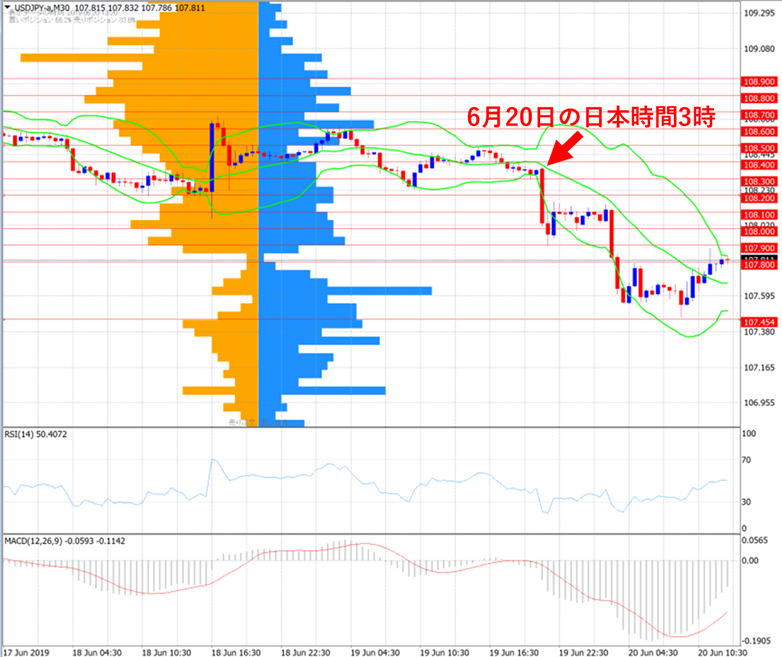The width and height of the screenshot is (782, 657).
Task: Click the 108.500 red price level label
Action: tap(759, 148)
